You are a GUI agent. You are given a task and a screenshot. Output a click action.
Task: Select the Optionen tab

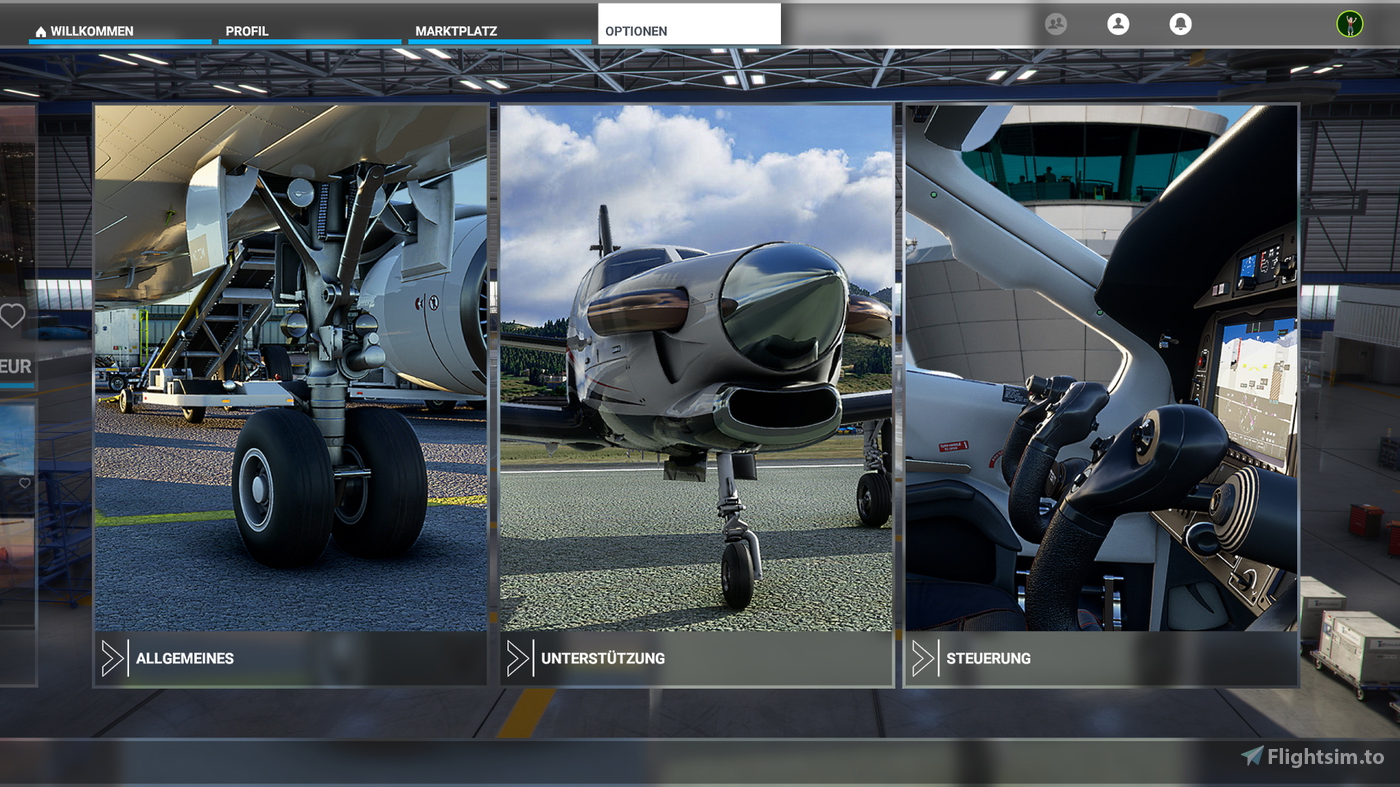tap(634, 30)
